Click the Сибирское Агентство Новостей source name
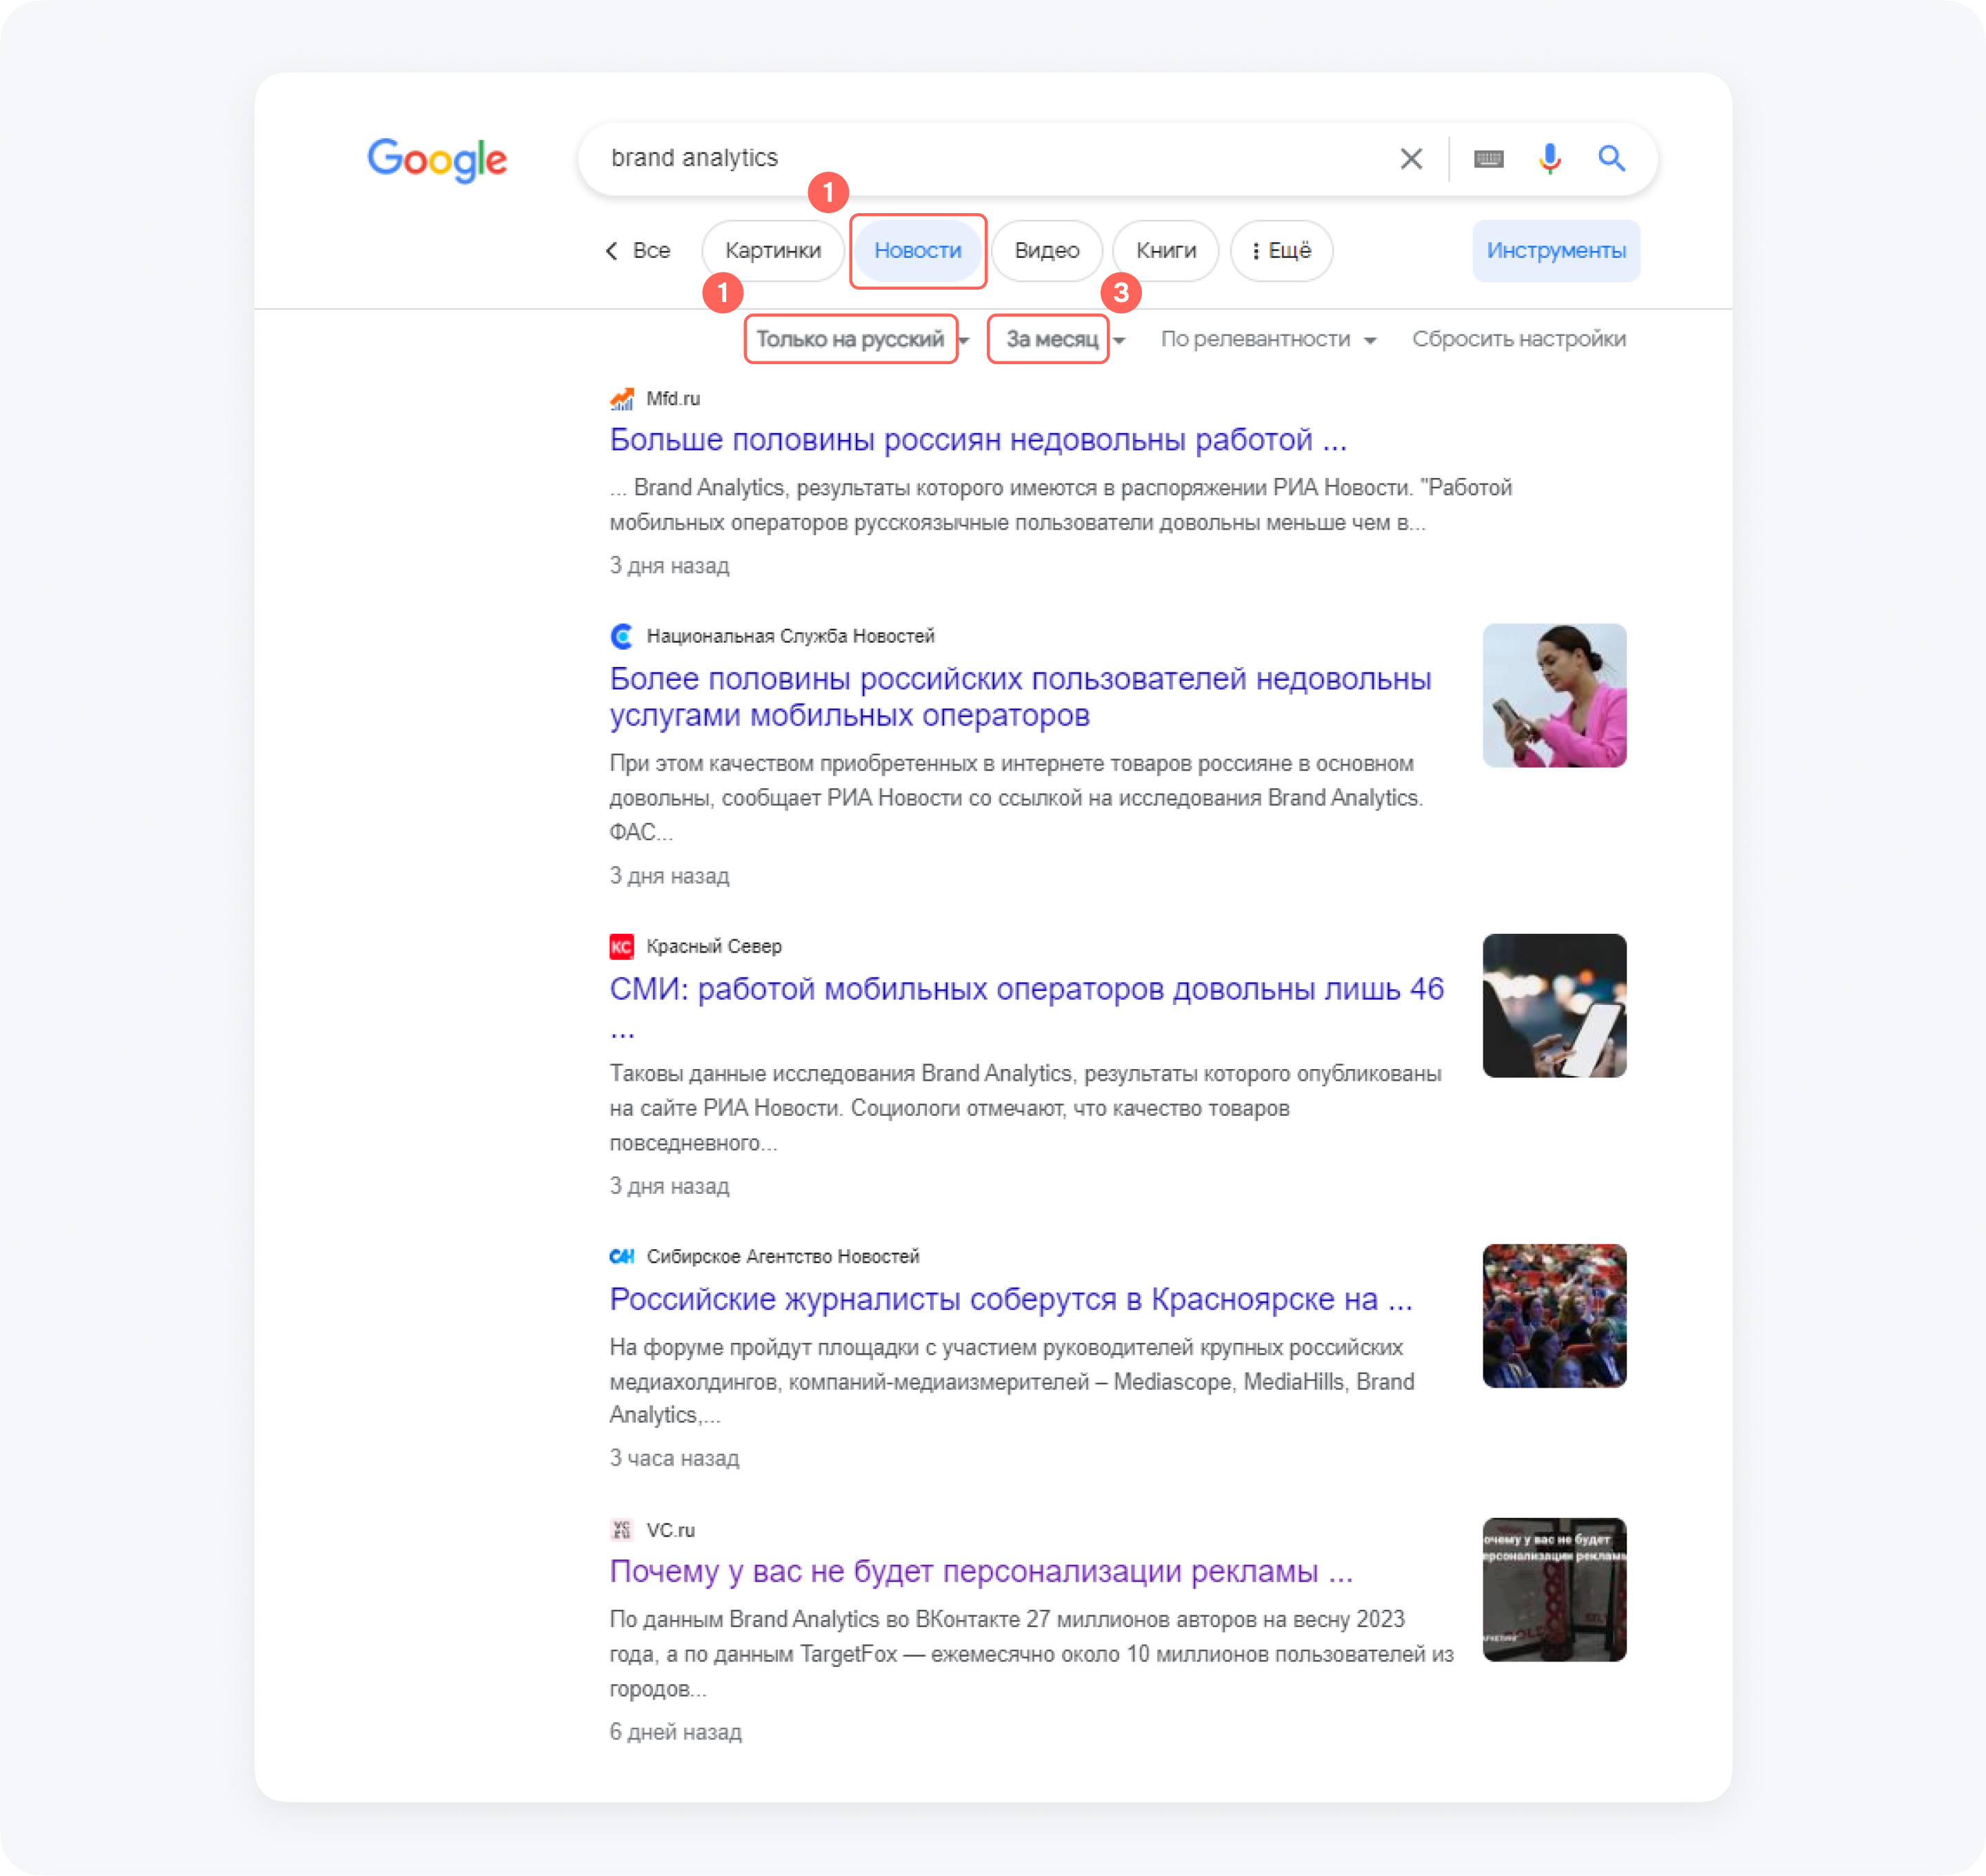This screenshot has width=1986, height=1876. coord(782,1256)
